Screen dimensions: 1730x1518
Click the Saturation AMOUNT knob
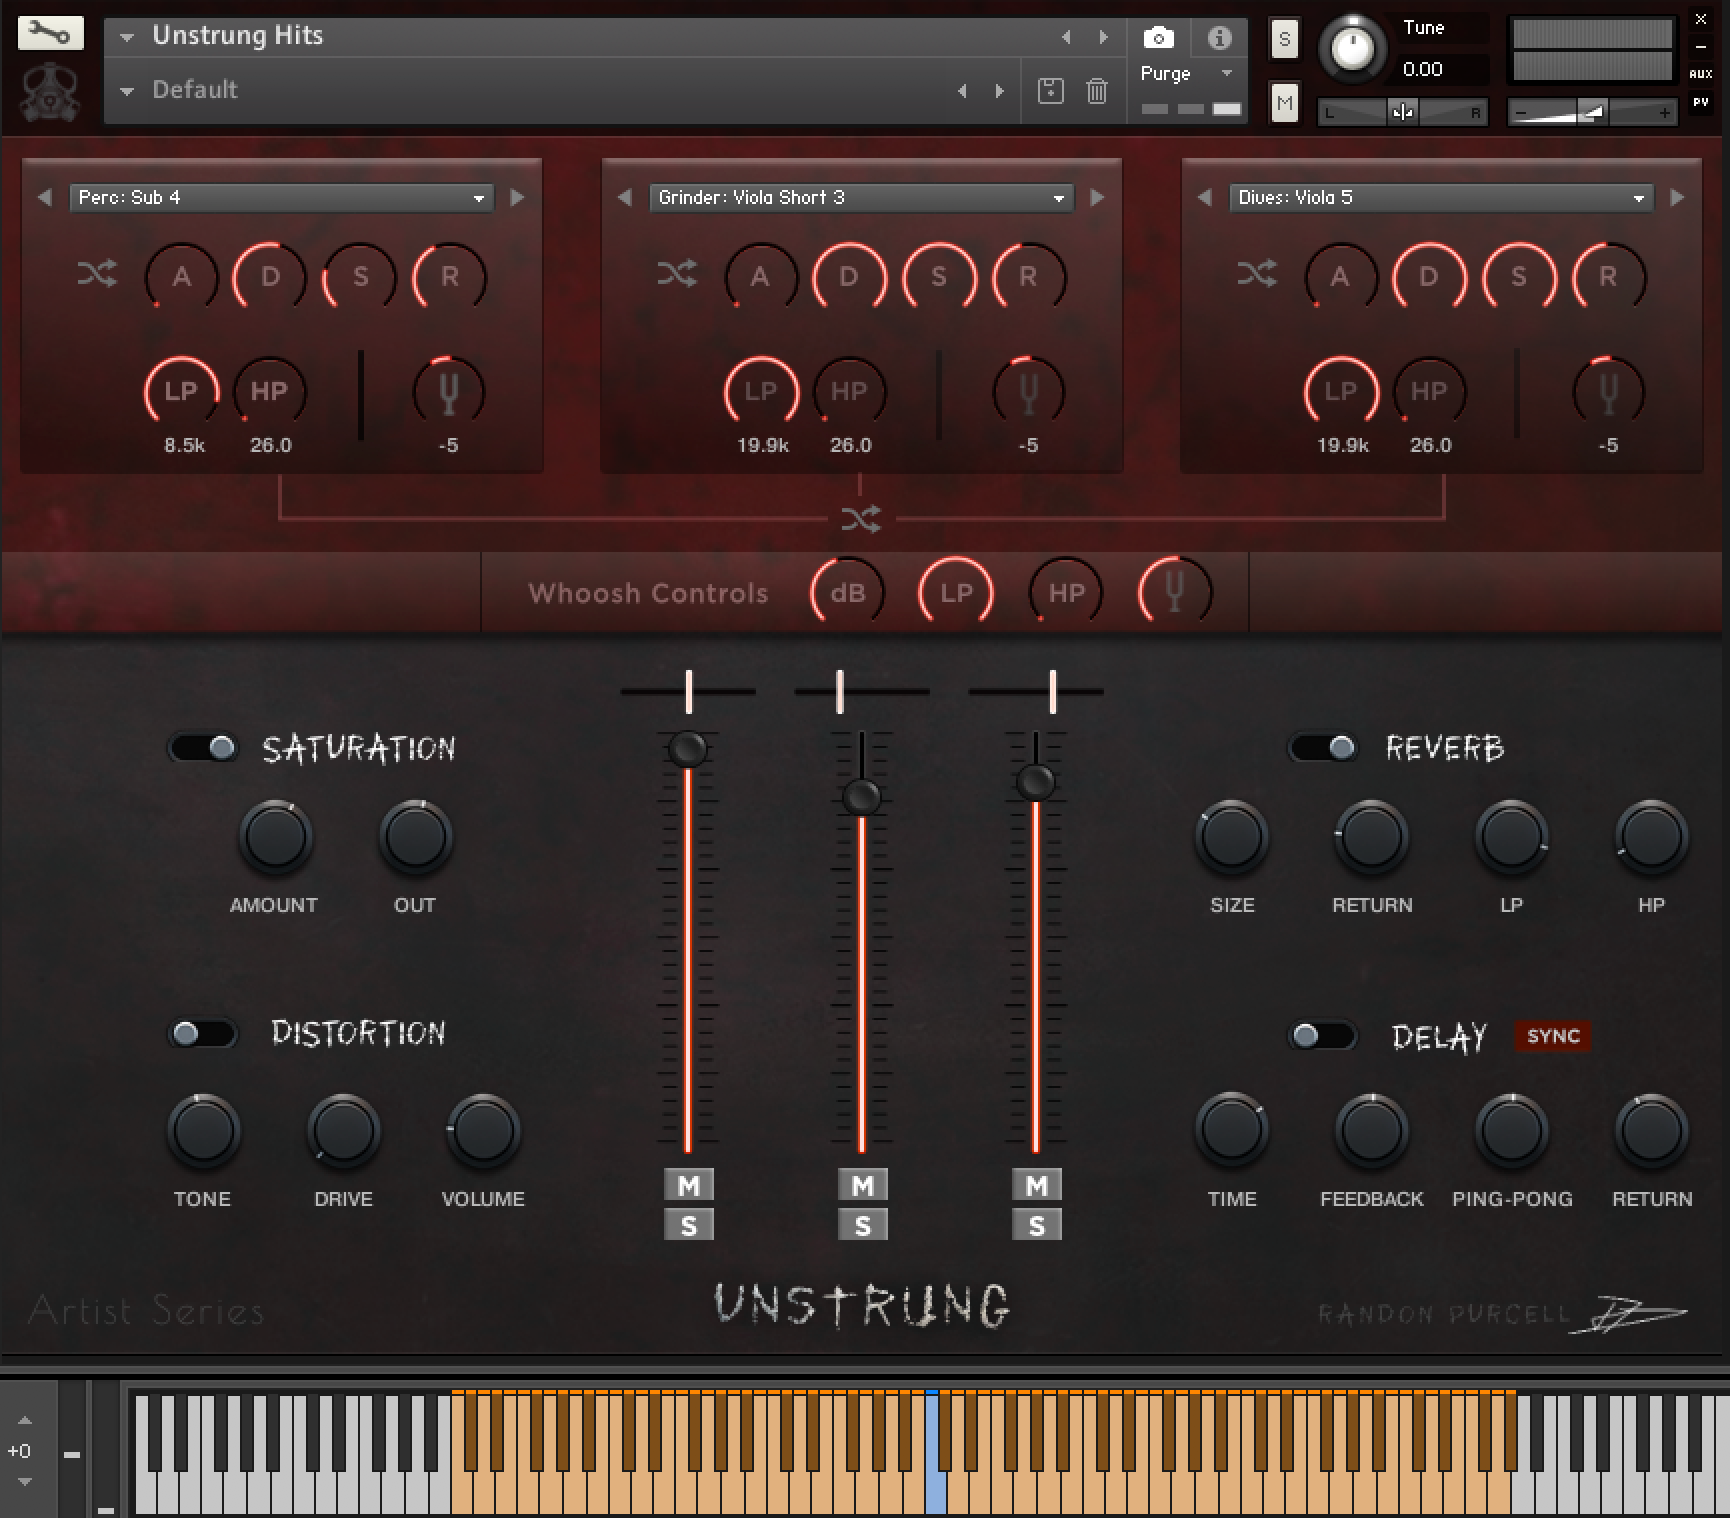click(x=275, y=838)
